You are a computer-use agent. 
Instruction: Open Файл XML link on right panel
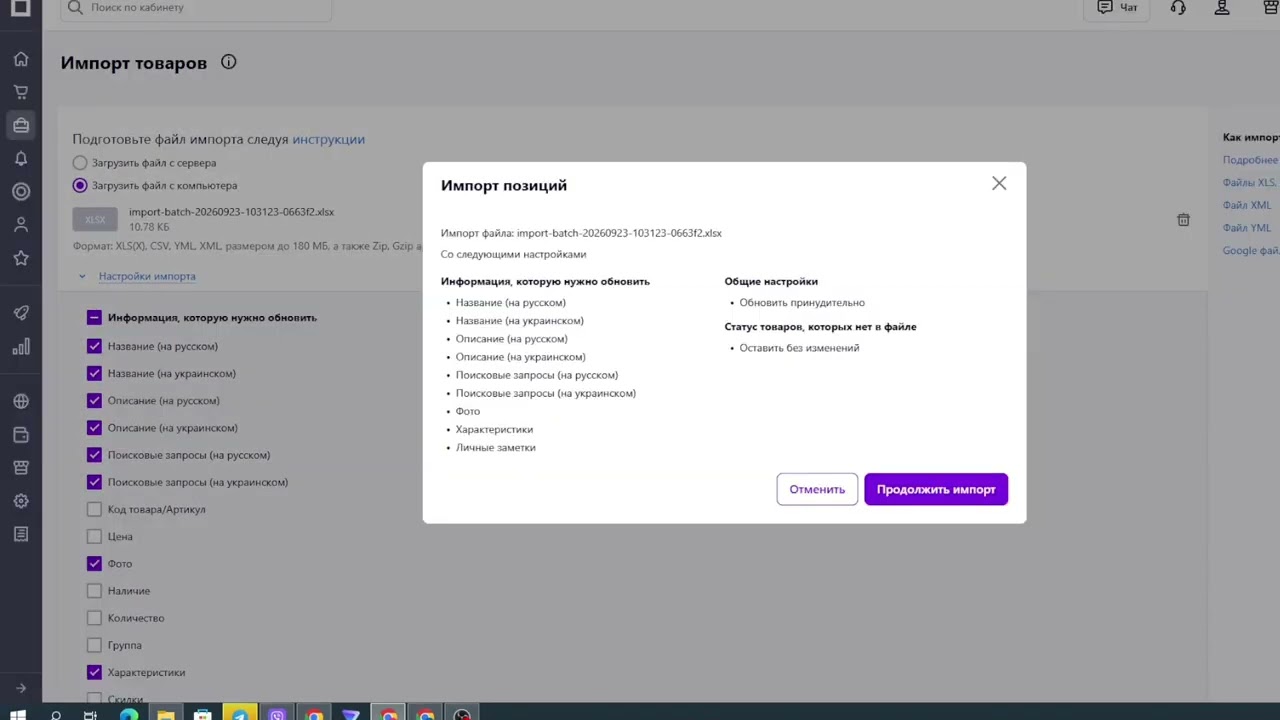(x=1247, y=205)
